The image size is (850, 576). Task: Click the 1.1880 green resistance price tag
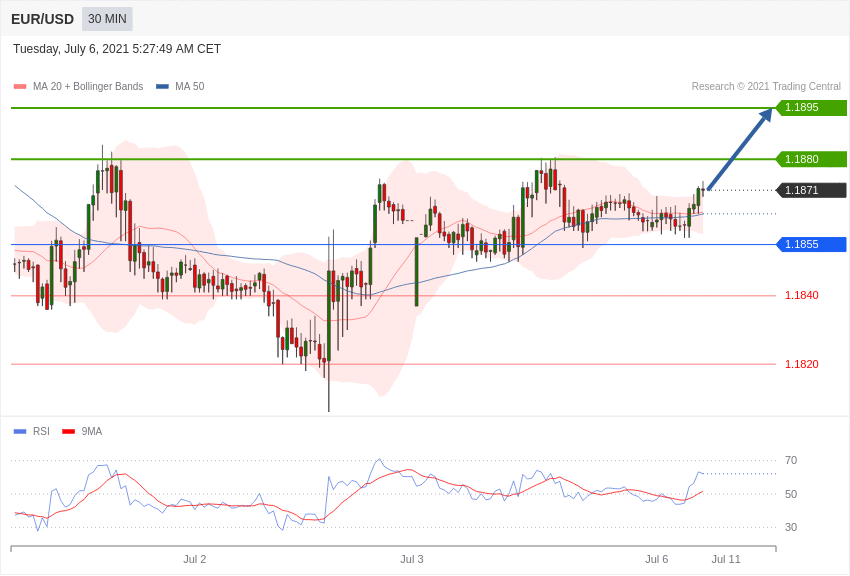pyautogui.click(x=811, y=159)
